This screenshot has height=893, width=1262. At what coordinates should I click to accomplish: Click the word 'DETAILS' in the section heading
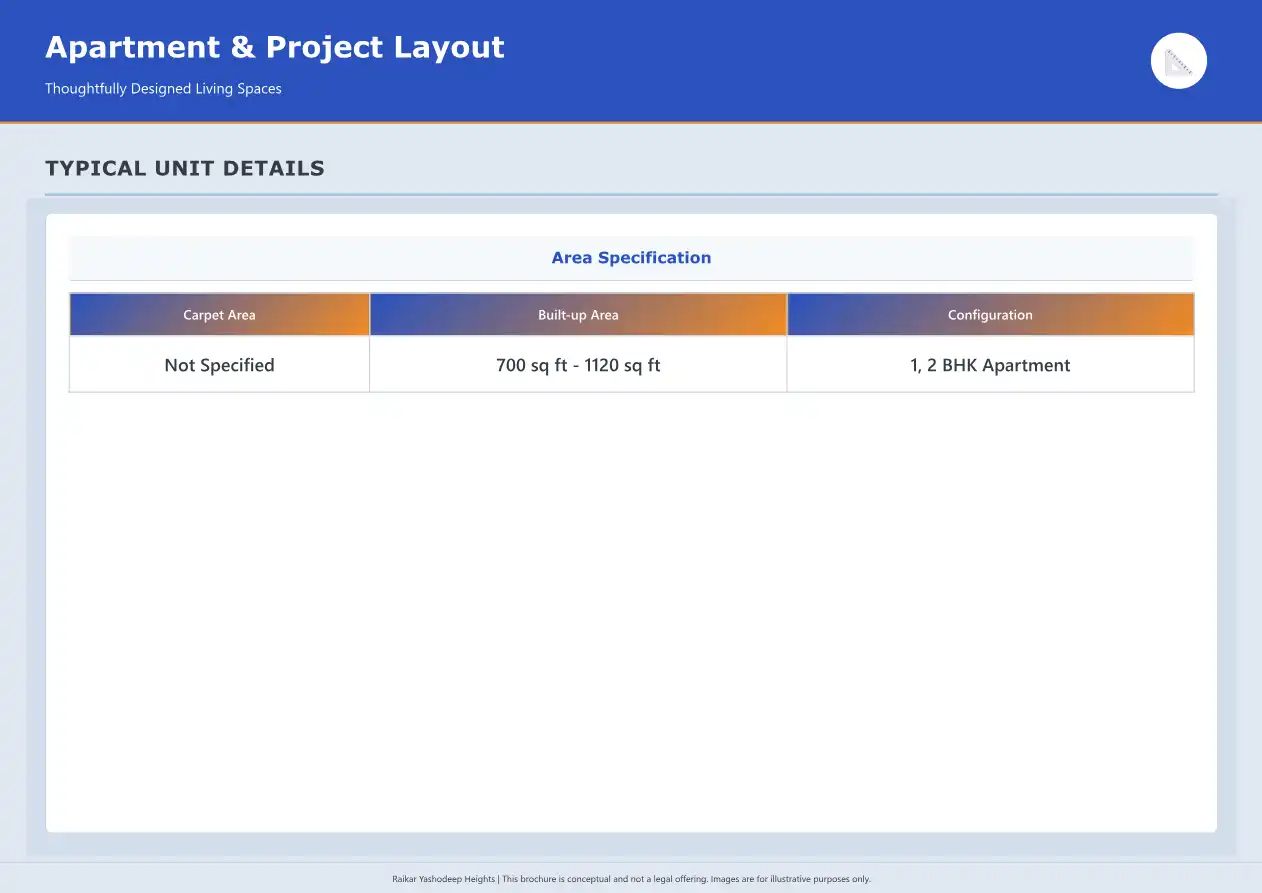[x=274, y=168]
